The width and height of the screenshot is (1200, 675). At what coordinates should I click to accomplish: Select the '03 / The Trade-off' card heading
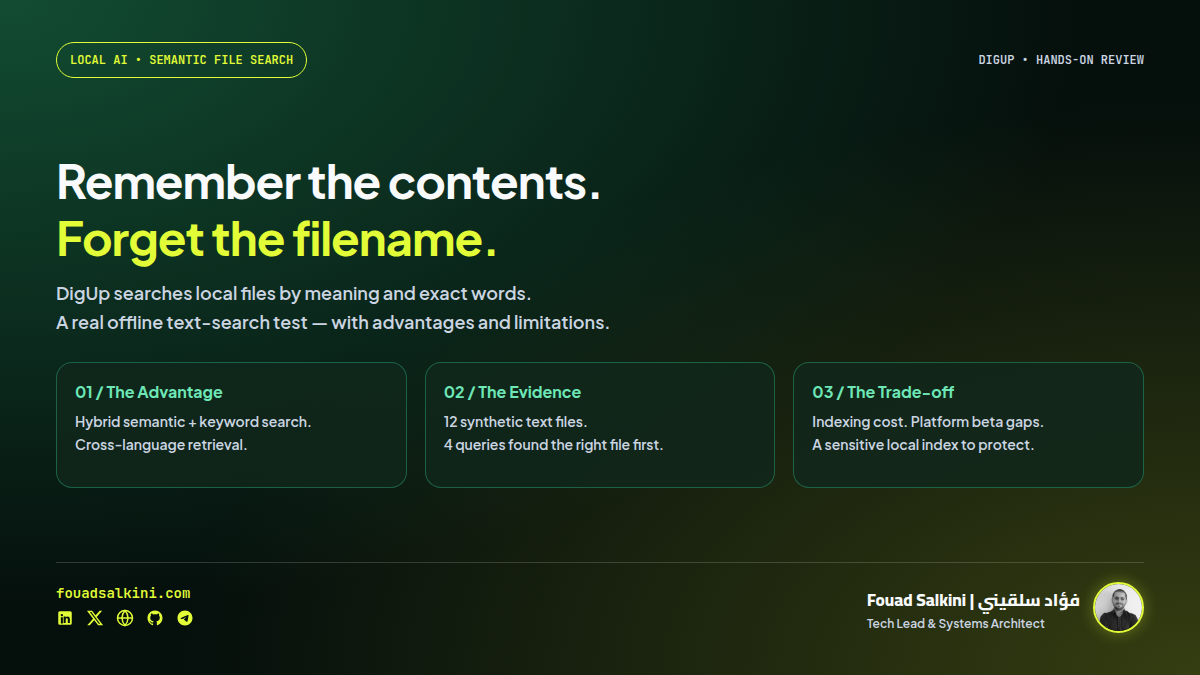[x=883, y=392]
